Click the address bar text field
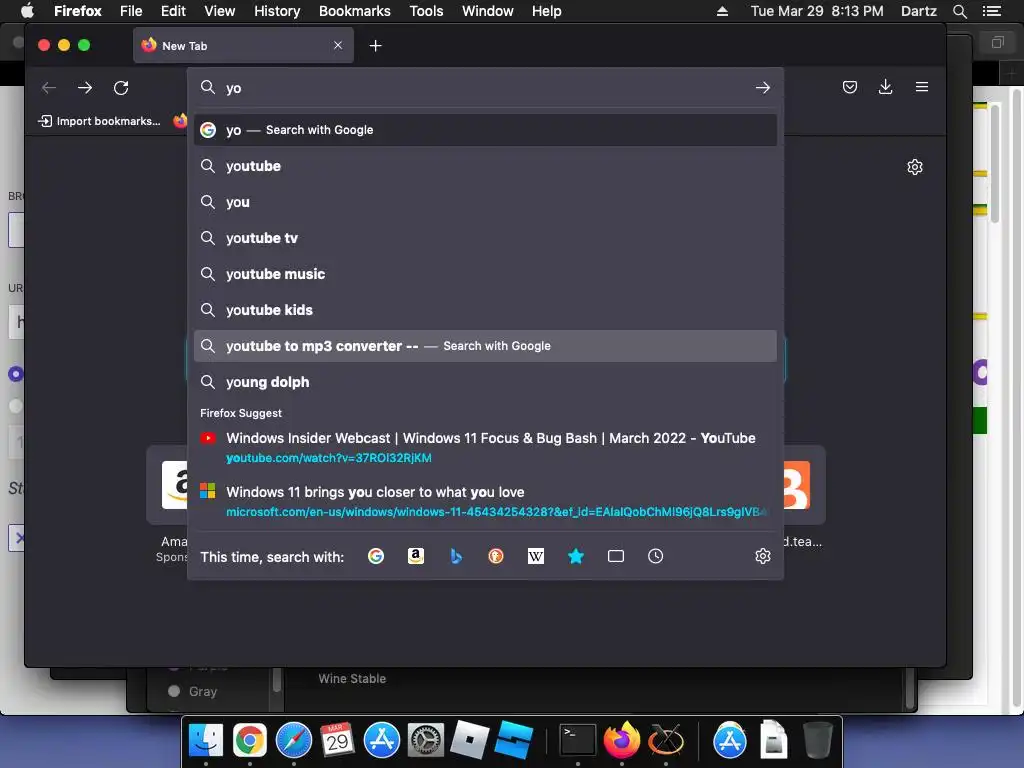The height and width of the screenshot is (768, 1024). (483, 88)
